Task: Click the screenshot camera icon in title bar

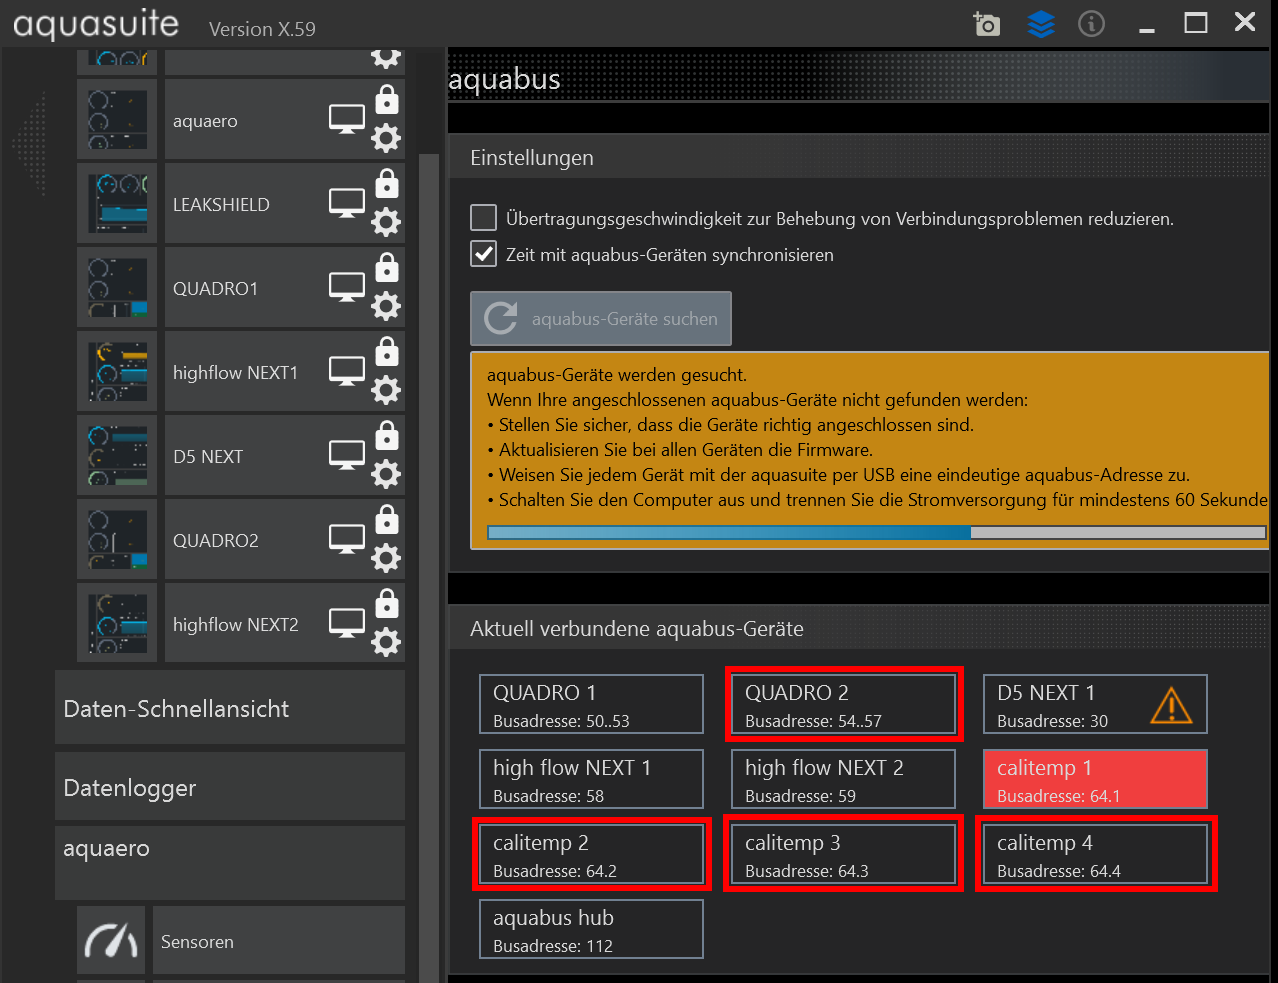Action: tap(986, 24)
